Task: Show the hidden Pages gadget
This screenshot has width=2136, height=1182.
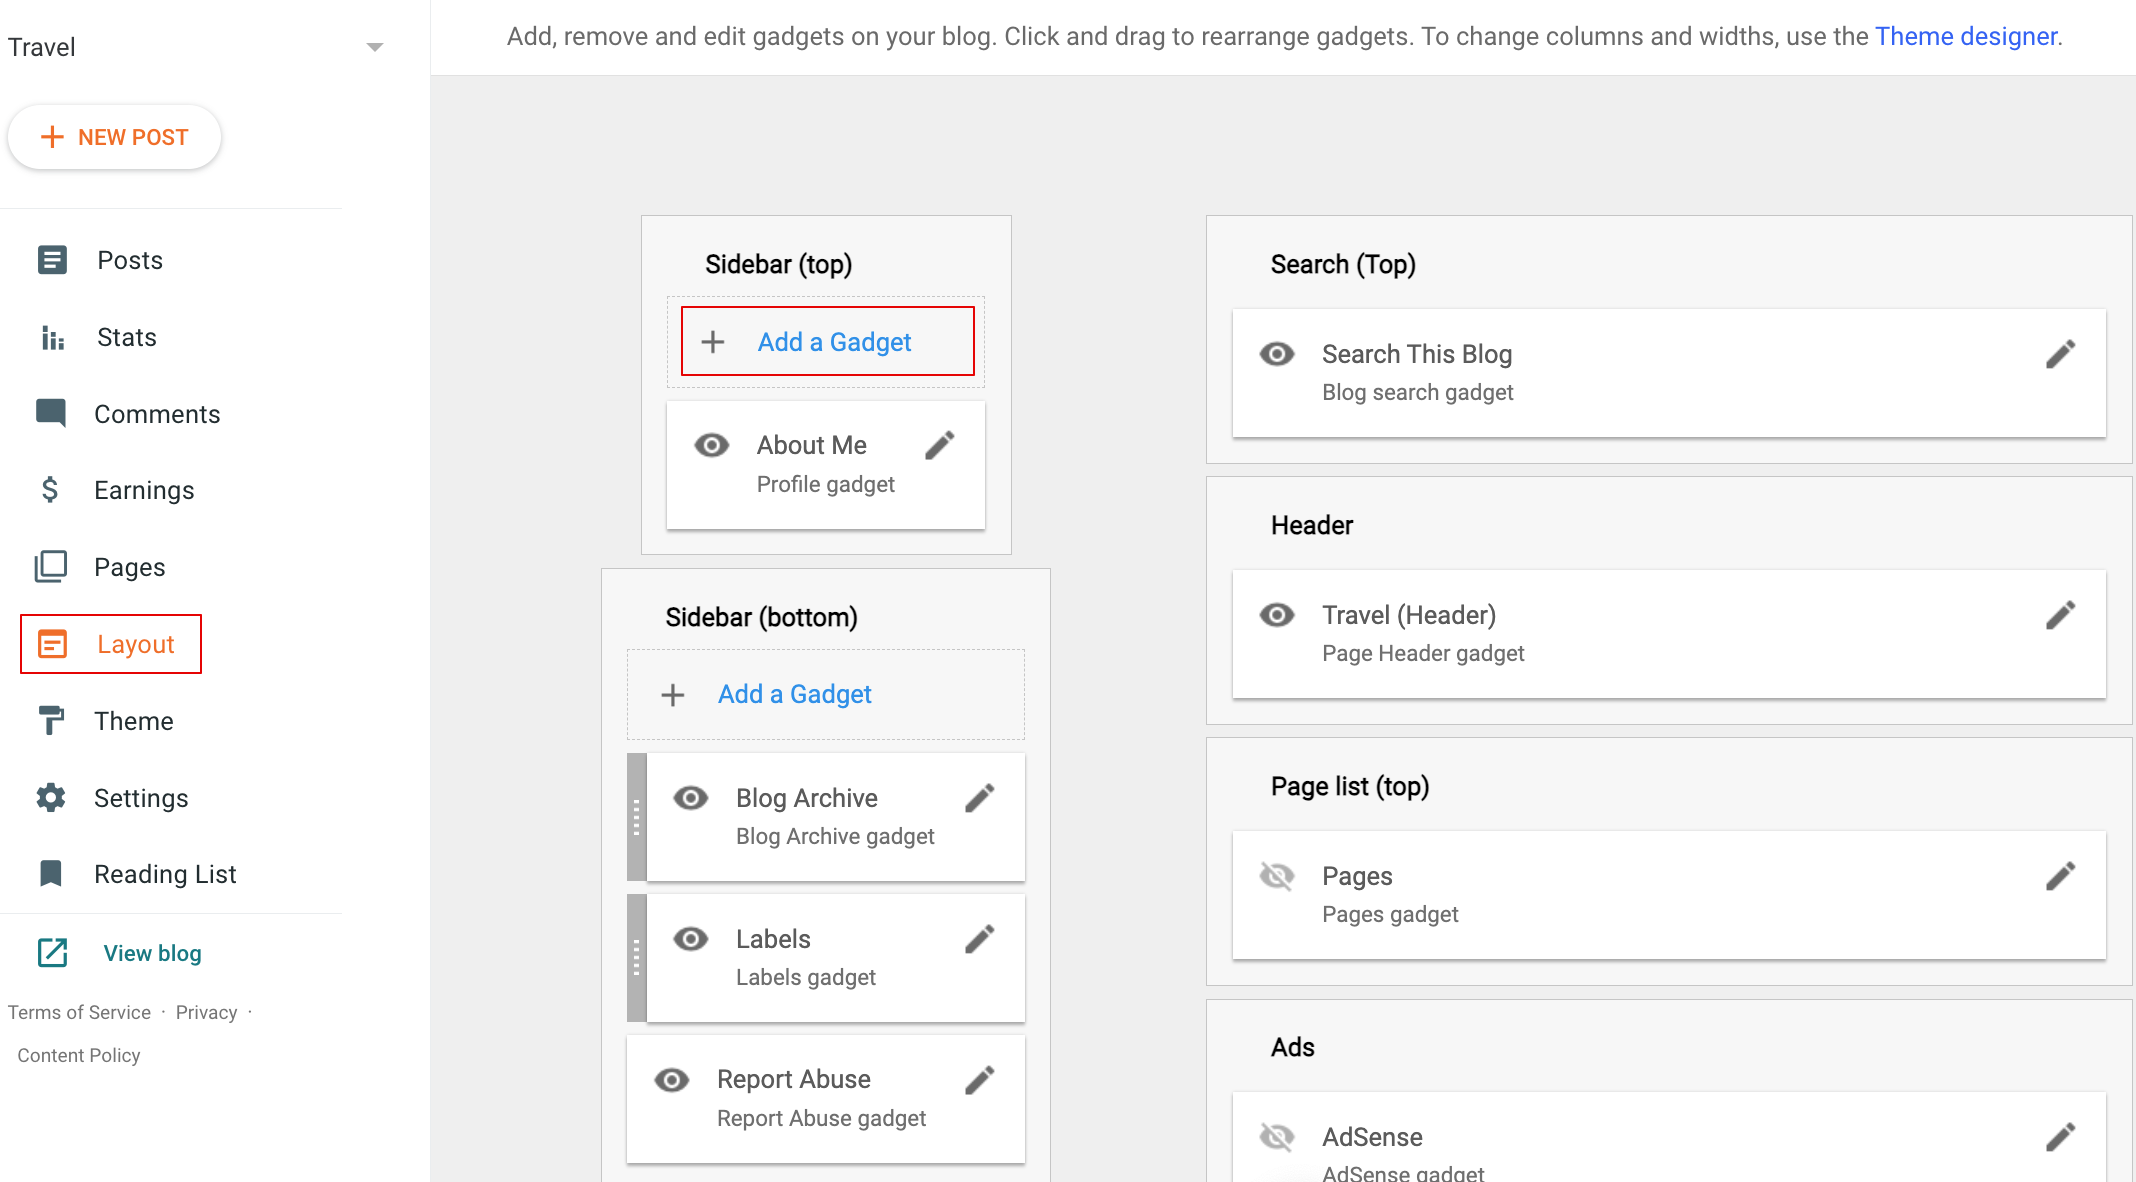Action: (1277, 876)
